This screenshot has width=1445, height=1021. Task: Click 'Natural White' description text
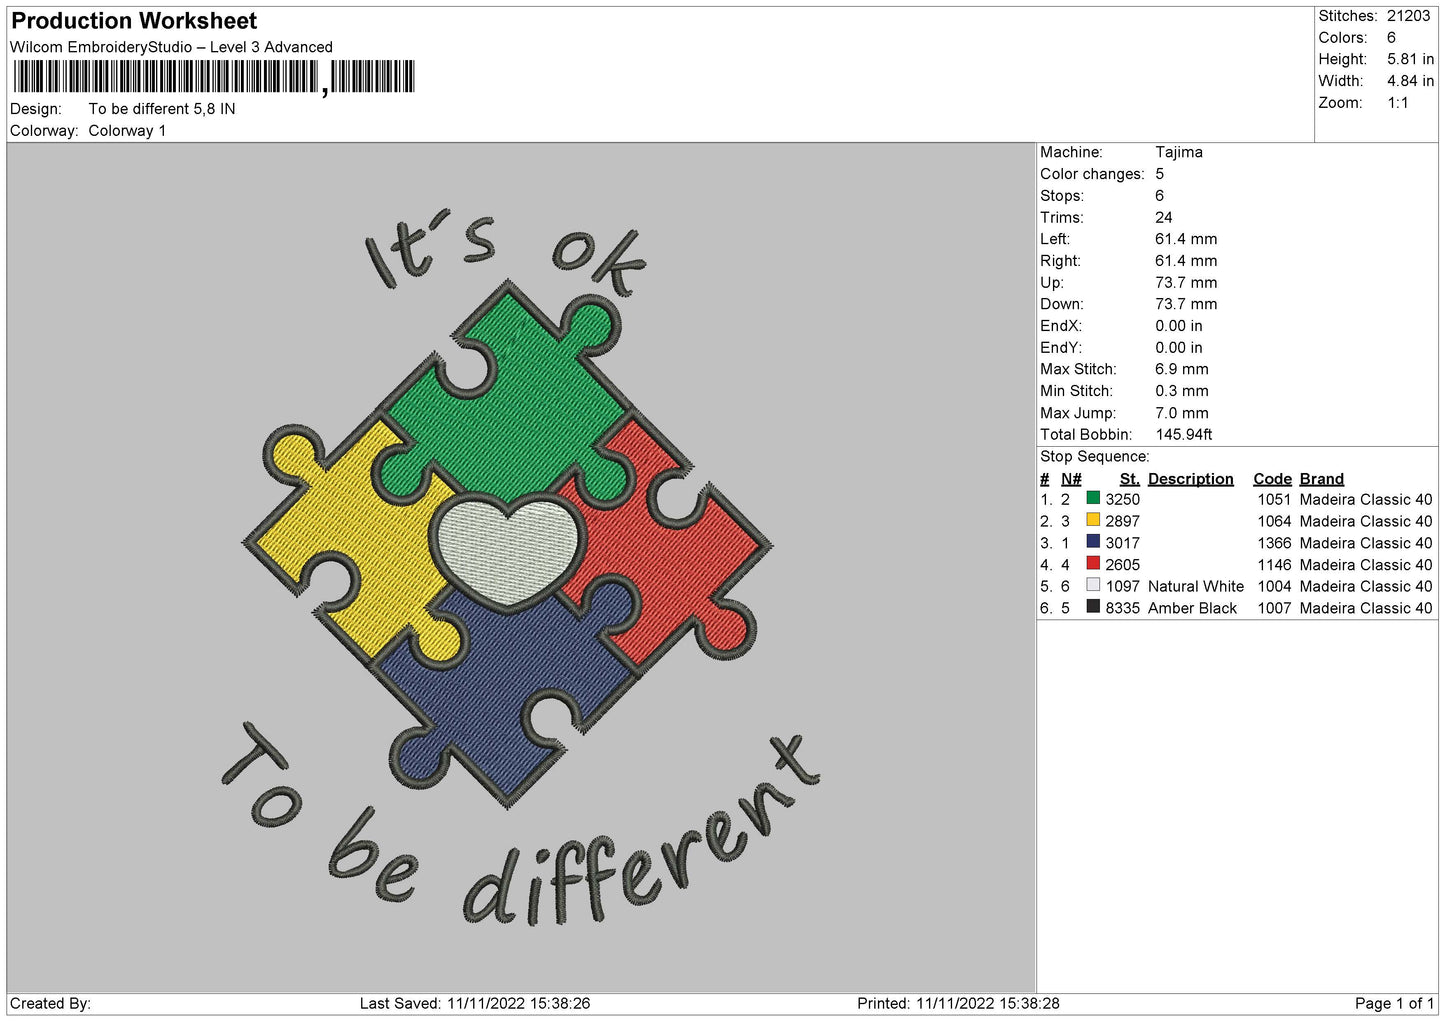1196,586
